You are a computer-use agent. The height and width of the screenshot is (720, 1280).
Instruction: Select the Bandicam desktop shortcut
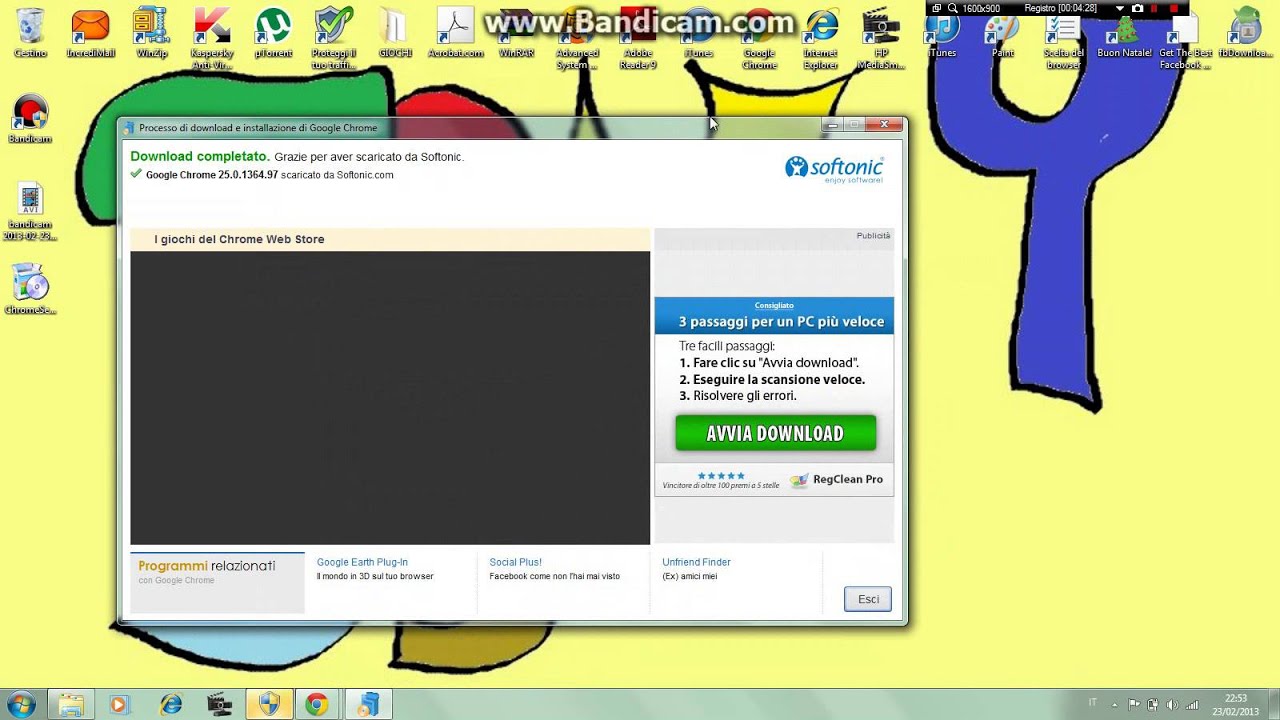pos(30,120)
